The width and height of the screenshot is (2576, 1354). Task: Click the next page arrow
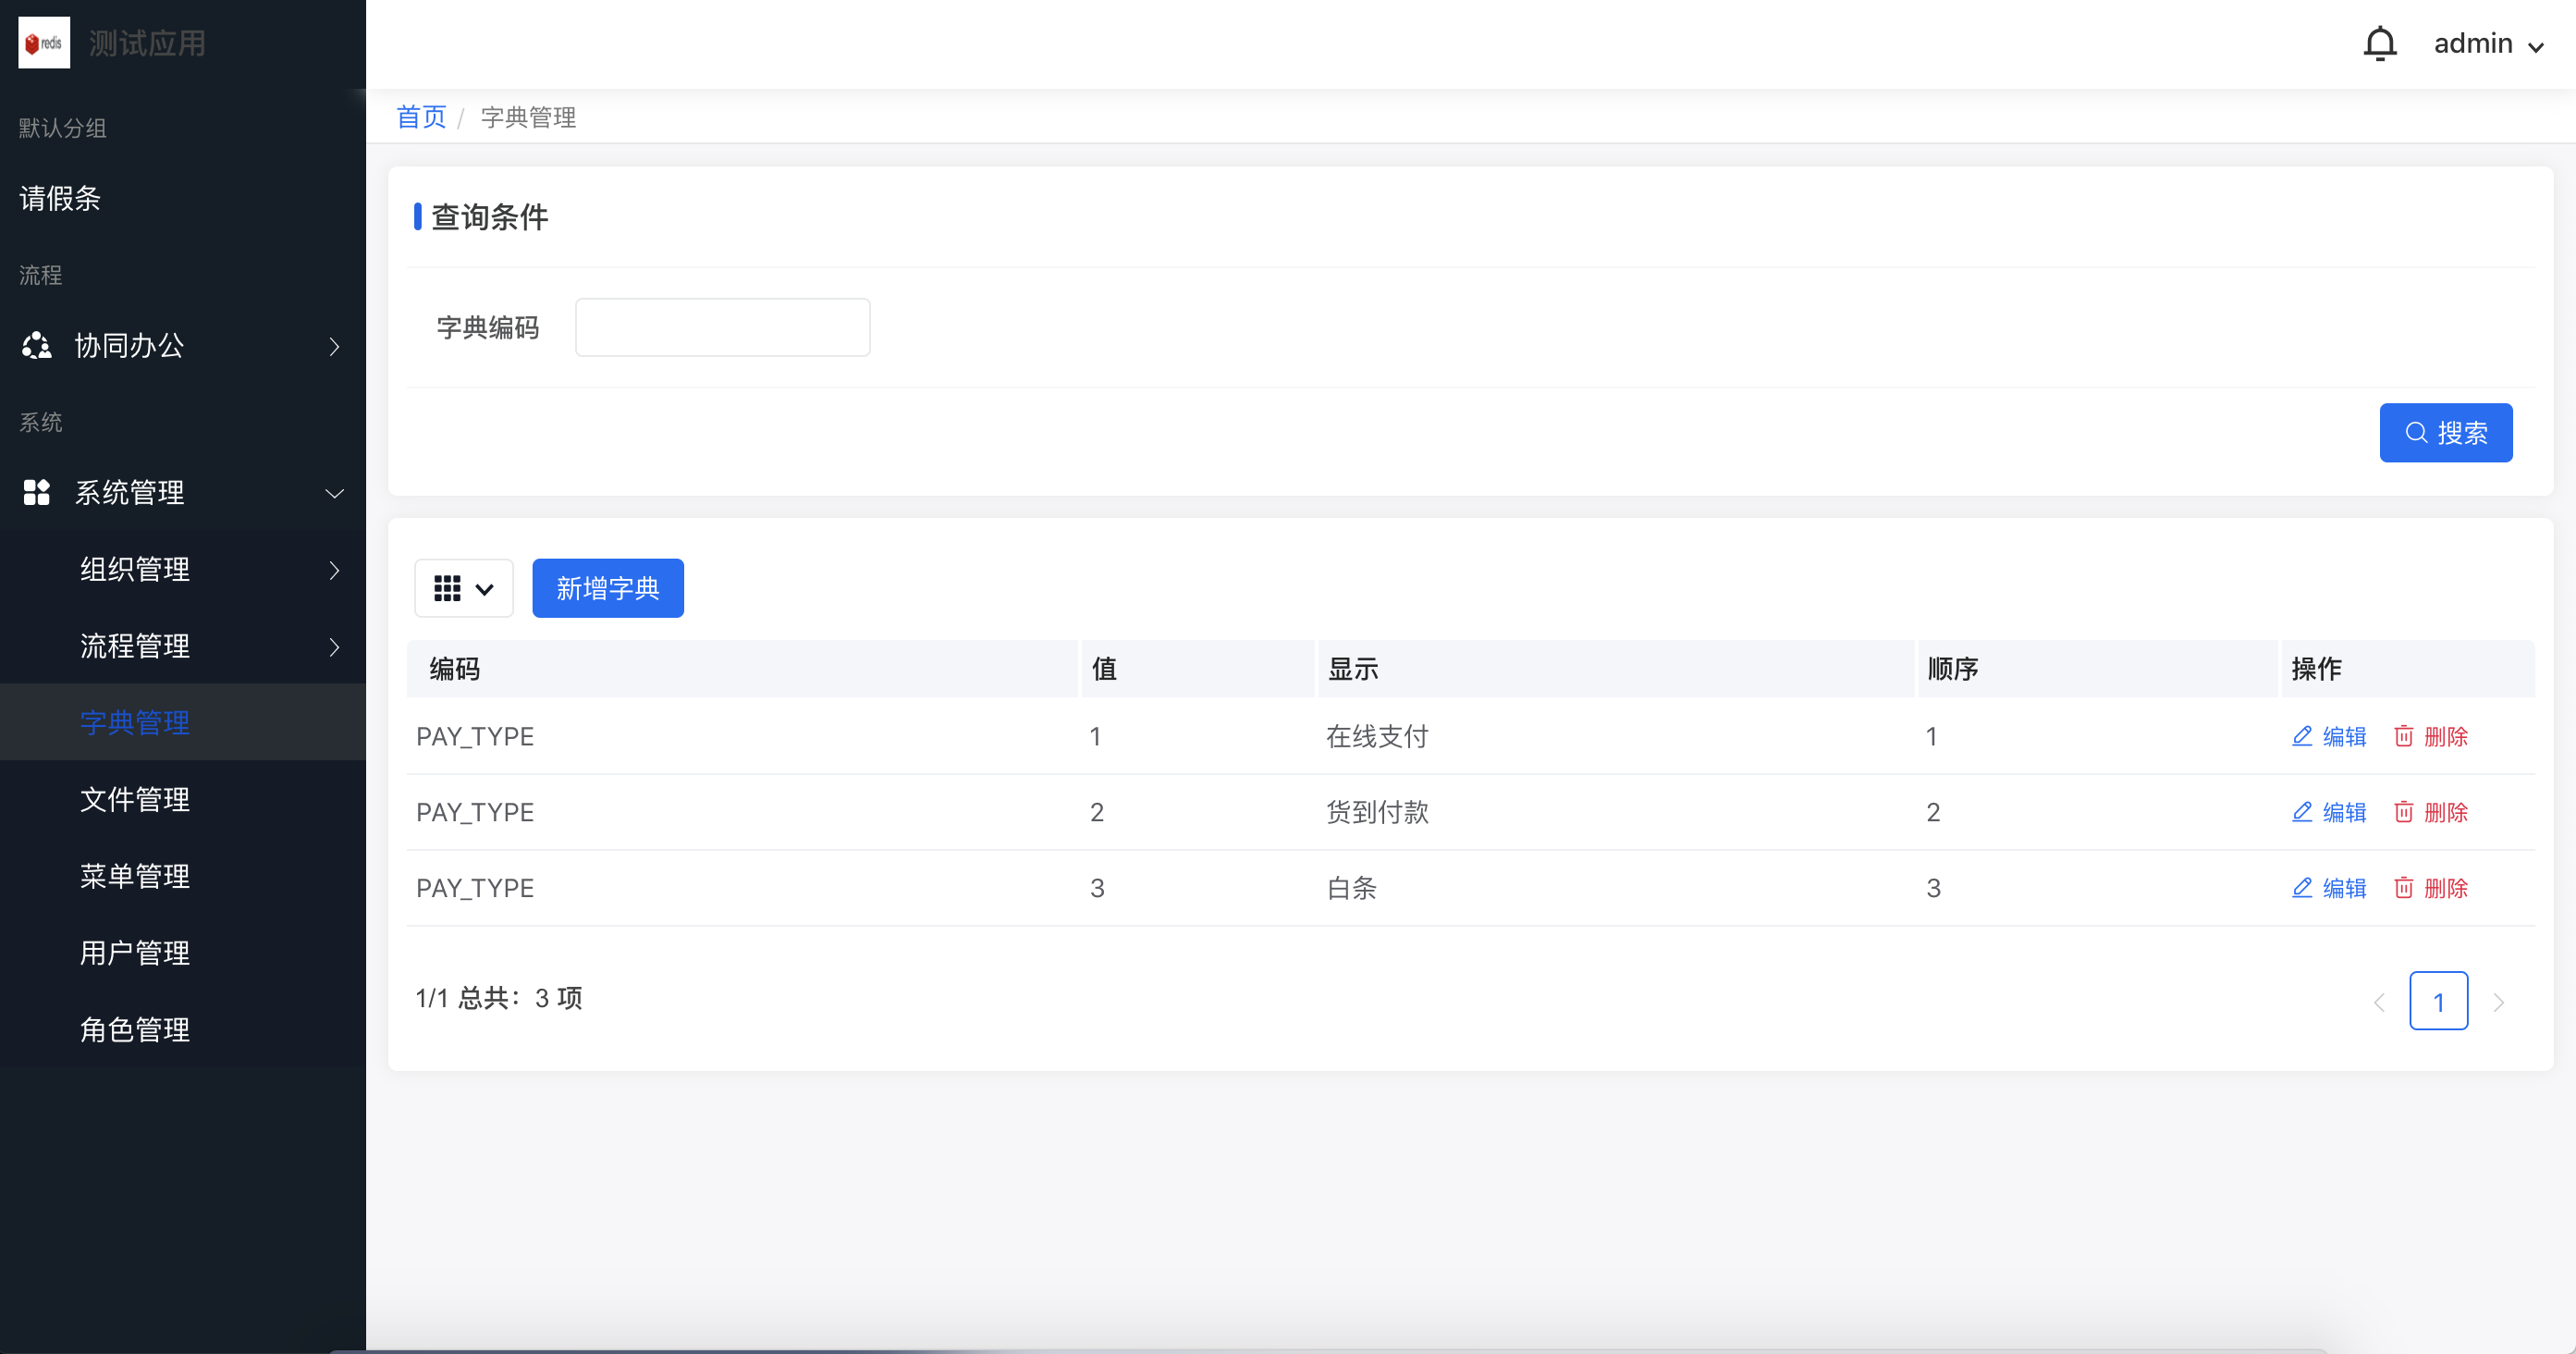coord(2499,1001)
